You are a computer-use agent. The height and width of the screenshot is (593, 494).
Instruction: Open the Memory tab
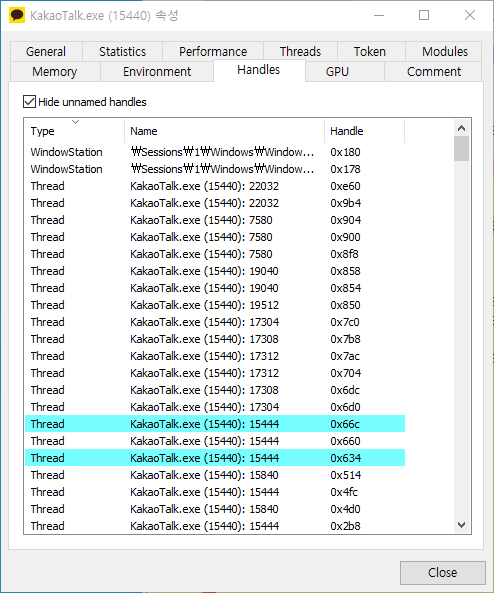pyautogui.click(x=55, y=71)
